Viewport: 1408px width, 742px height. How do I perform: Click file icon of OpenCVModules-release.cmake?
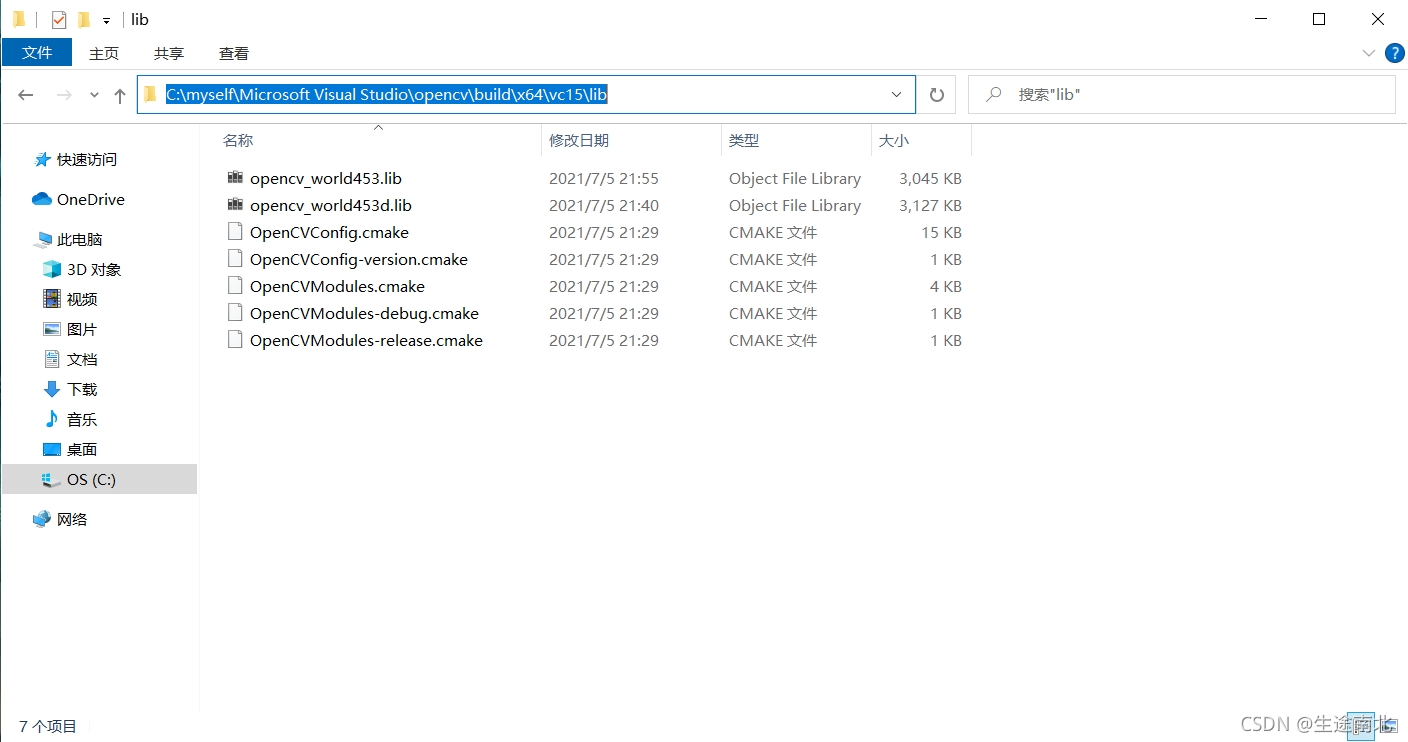point(235,340)
